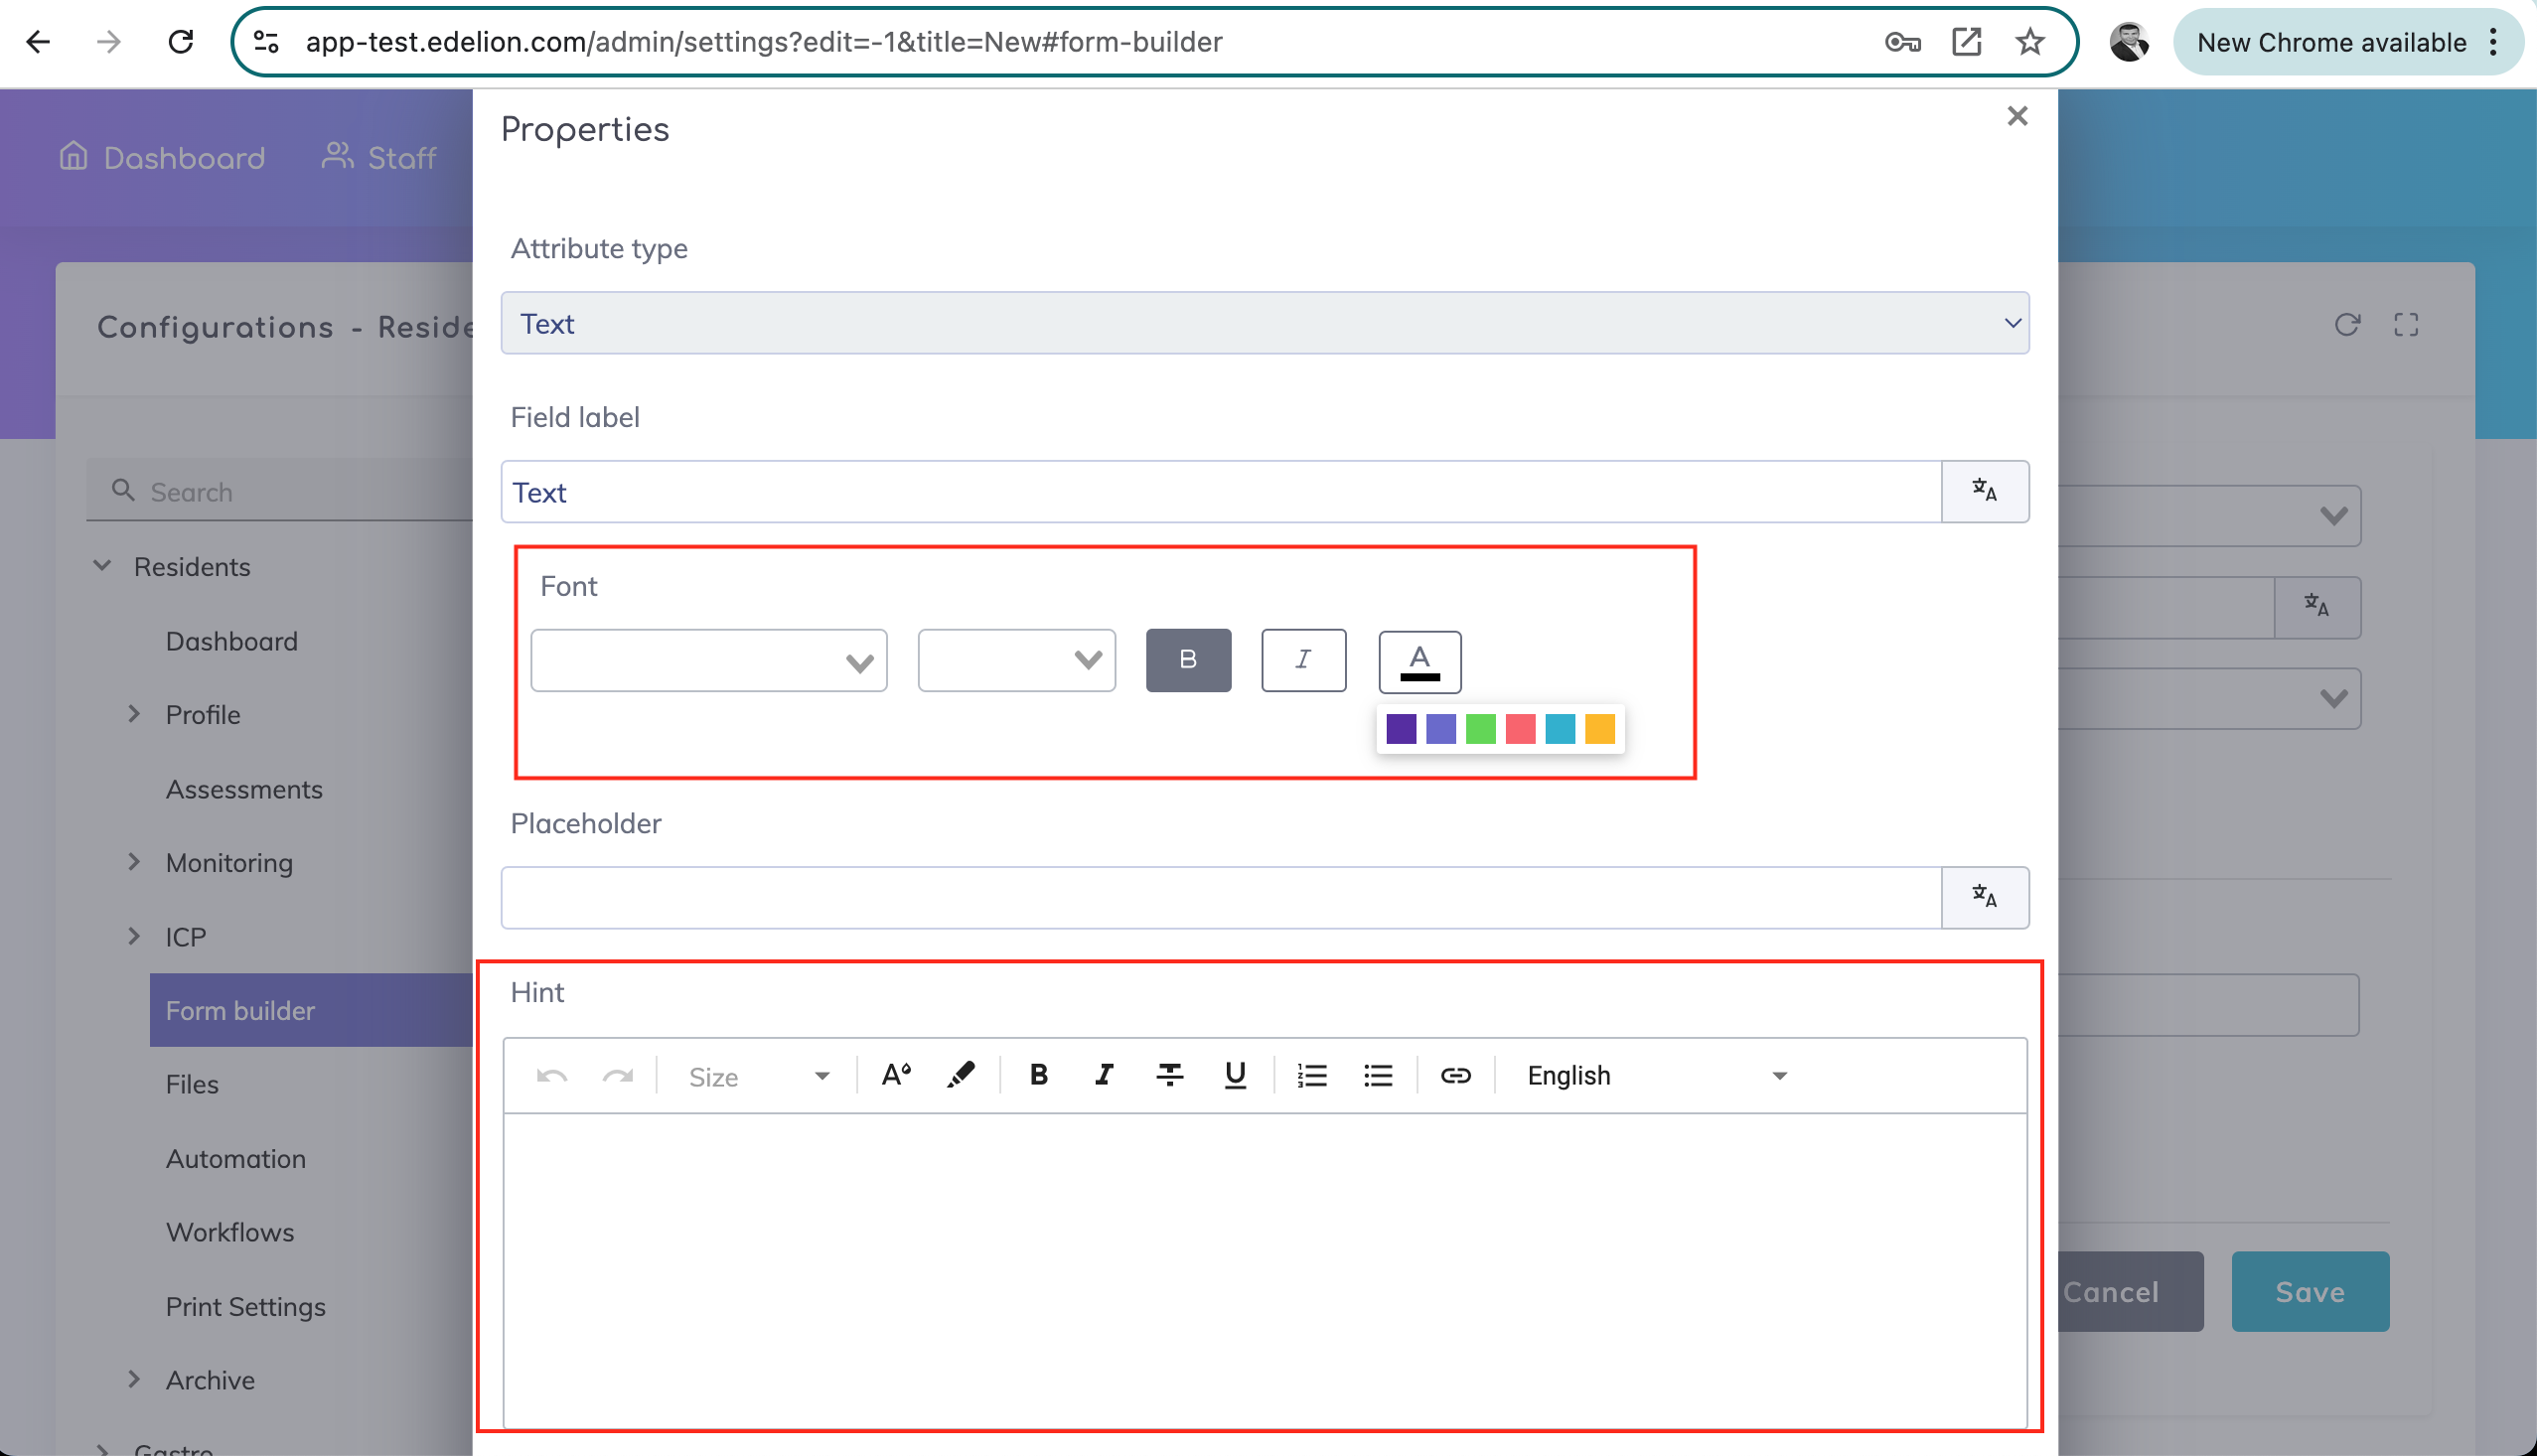Insert a link in the Hint editor

point(1455,1075)
